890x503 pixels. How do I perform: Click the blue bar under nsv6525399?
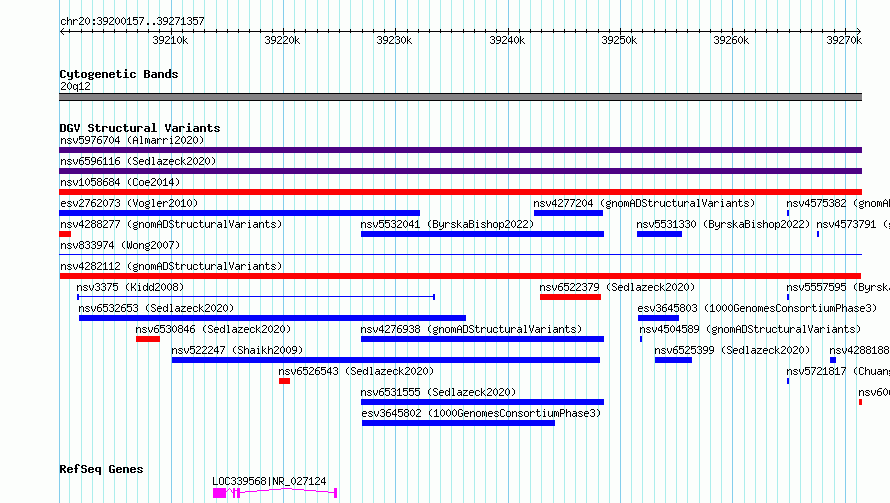pos(673,360)
